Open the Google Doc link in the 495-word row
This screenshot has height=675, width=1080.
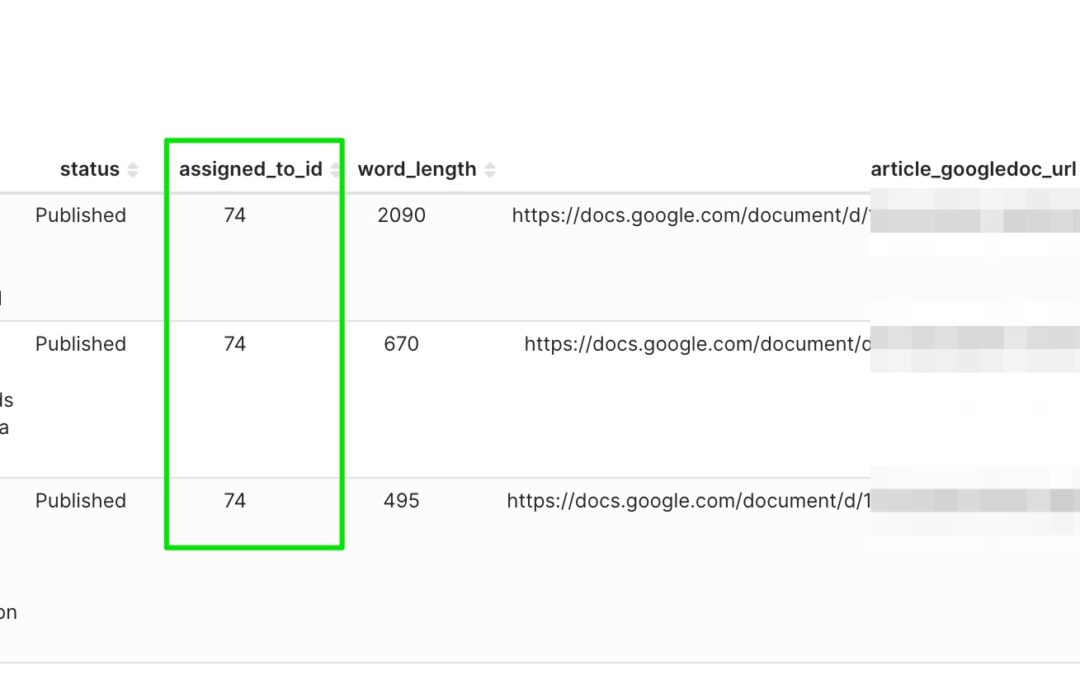[688, 501]
